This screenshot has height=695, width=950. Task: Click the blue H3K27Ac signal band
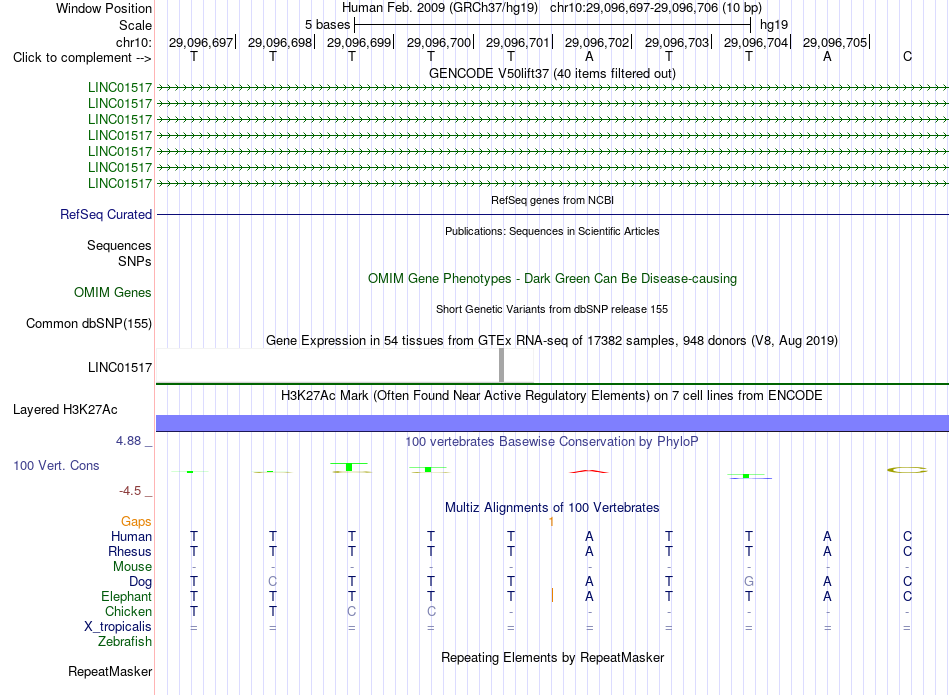[x=552, y=423]
